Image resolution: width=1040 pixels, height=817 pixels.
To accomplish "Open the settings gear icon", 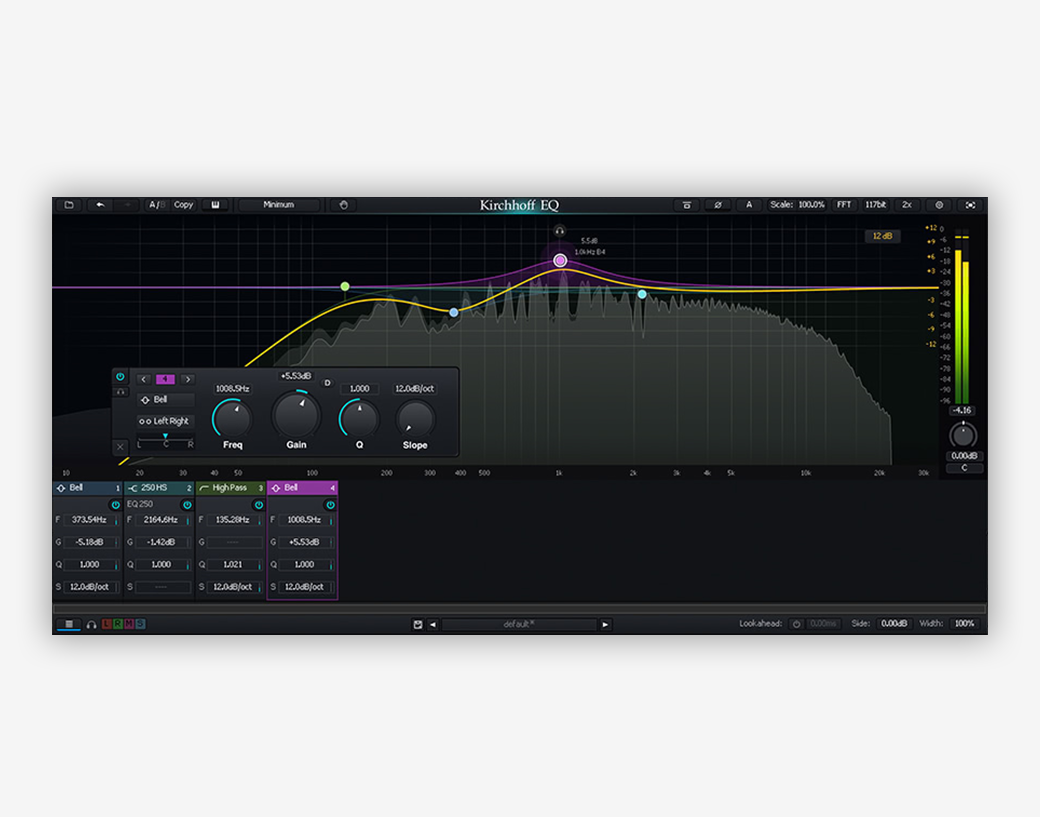I will tap(939, 205).
